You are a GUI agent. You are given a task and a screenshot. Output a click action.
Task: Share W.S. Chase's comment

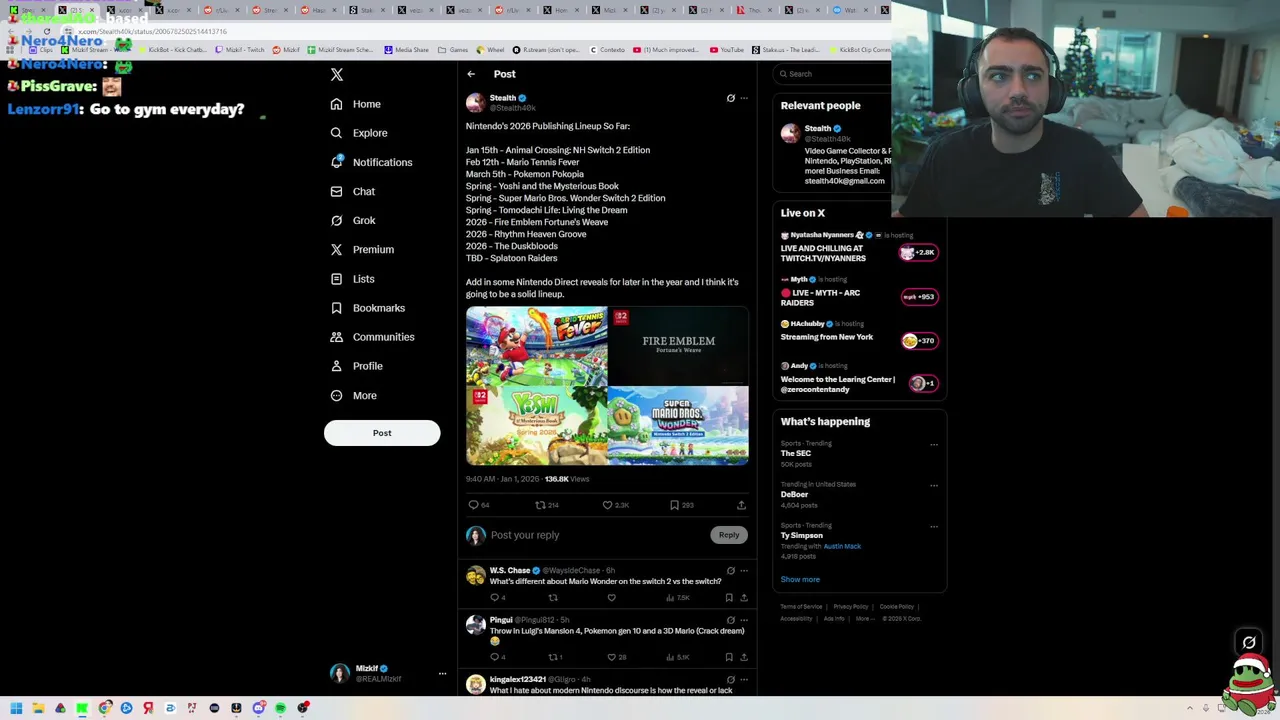743,597
